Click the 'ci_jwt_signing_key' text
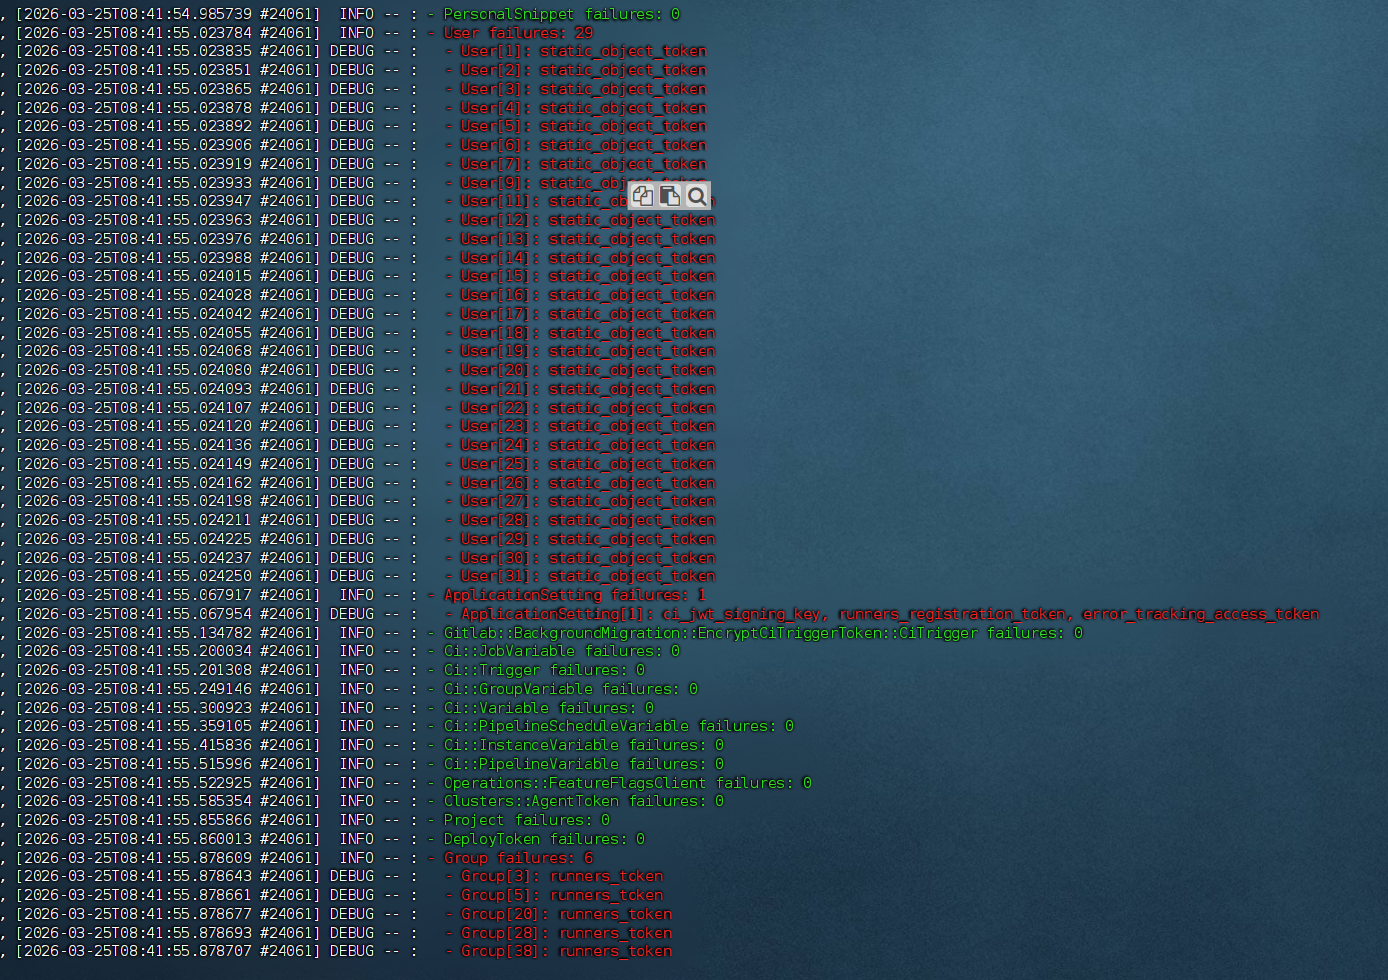This screenshot has height=980, width=1388. pyautogui.click(x=740, y=614)
